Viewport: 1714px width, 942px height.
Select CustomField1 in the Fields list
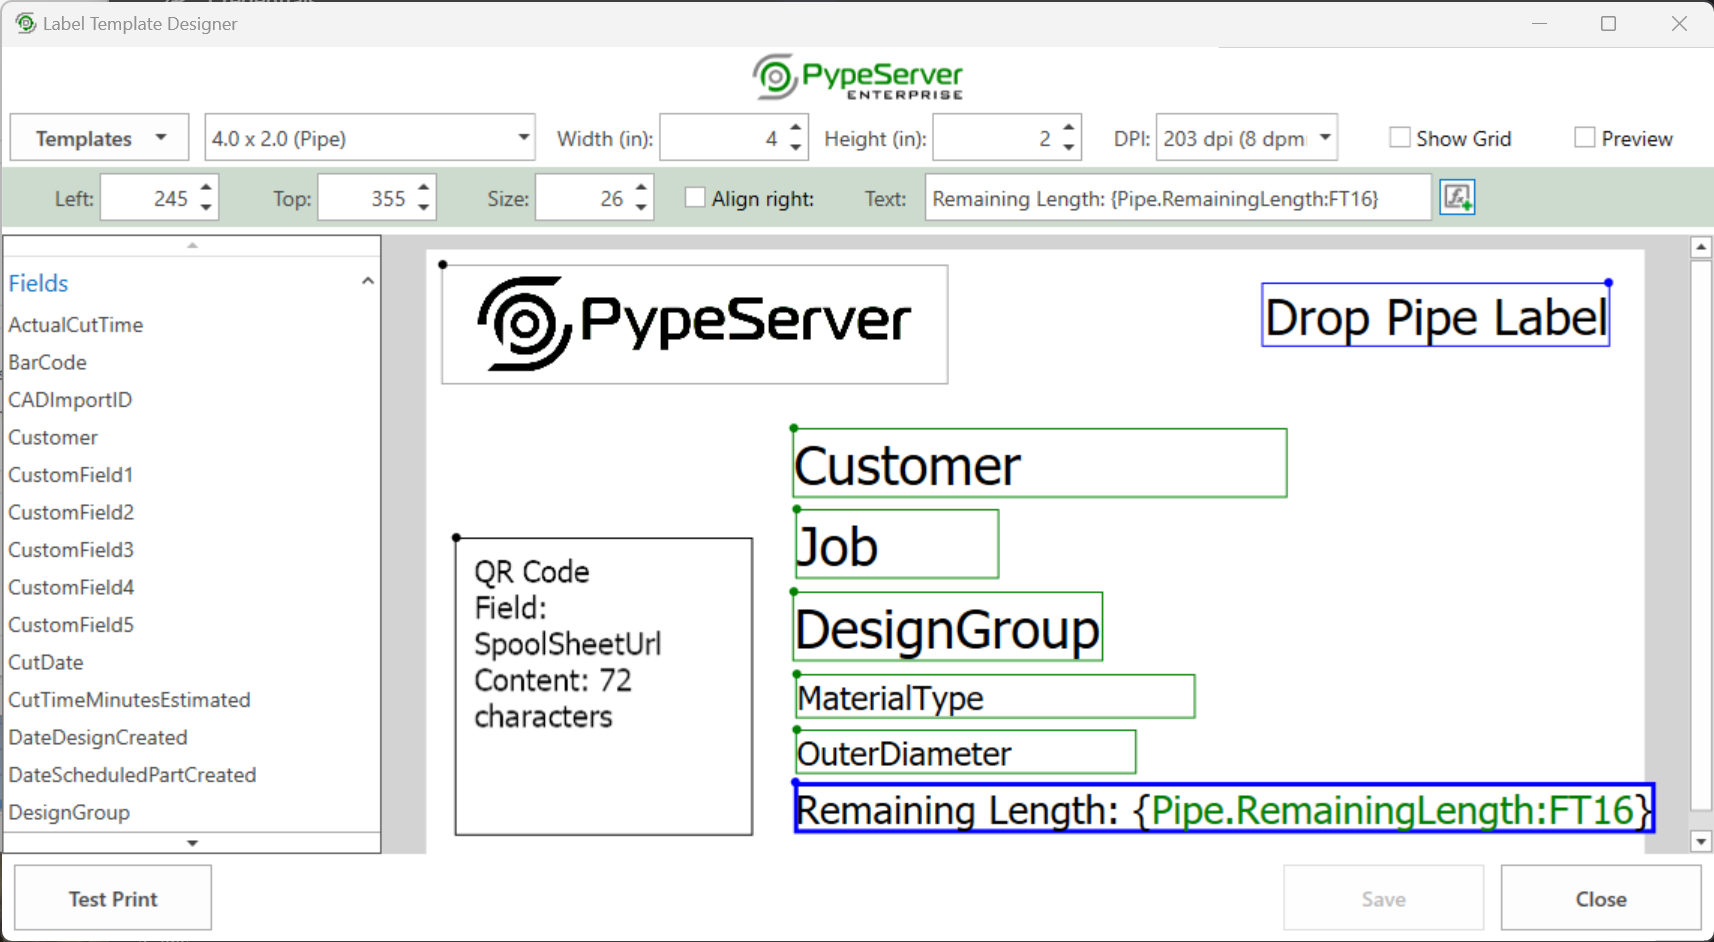[x=71, y=475]
